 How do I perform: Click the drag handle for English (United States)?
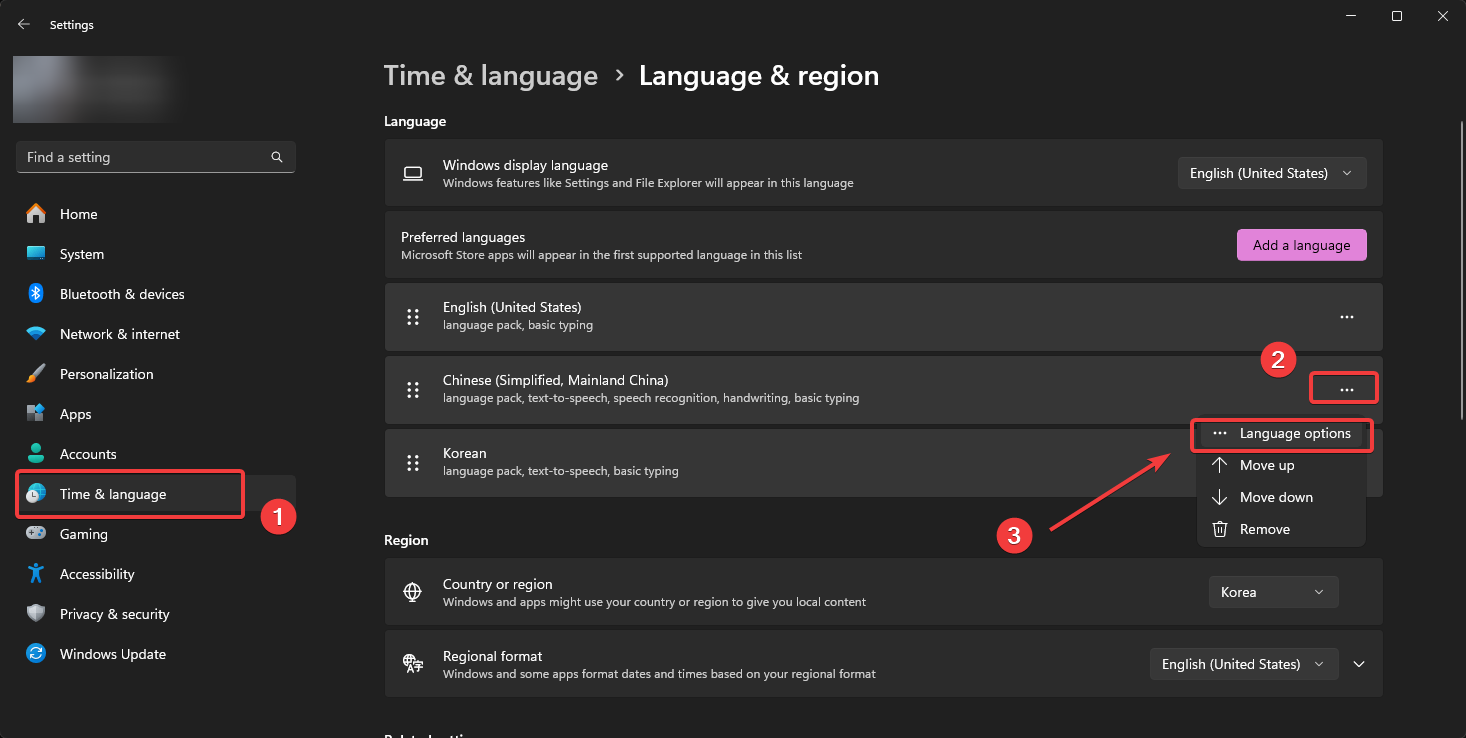point(412,317)
